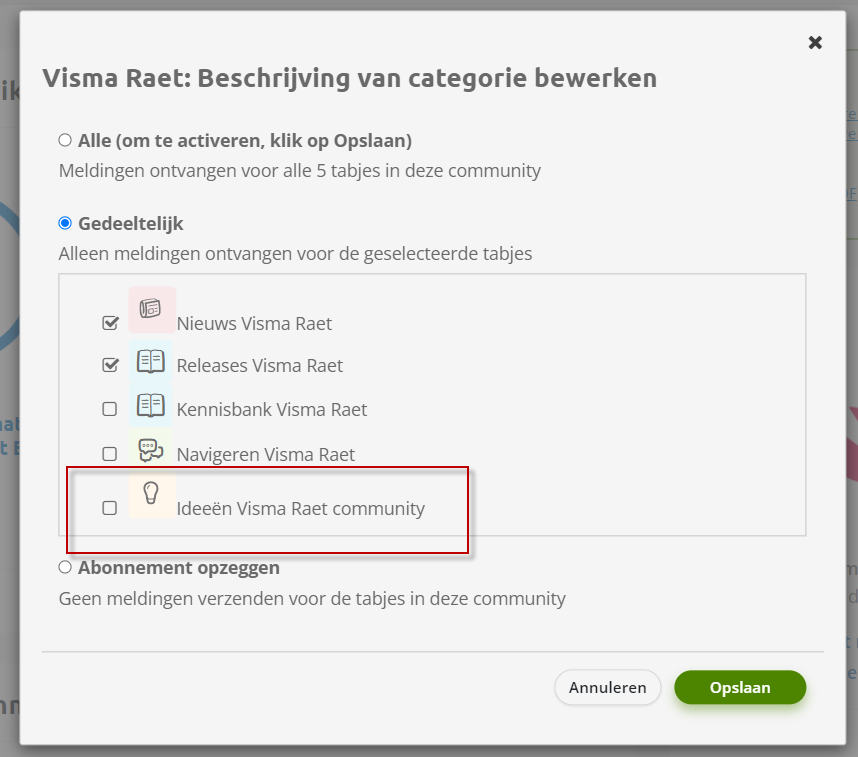The width and height of the screenshot is (858, 757).
Task: Check Navigeren Visma Raet checkbox
Action: point(109,454)
